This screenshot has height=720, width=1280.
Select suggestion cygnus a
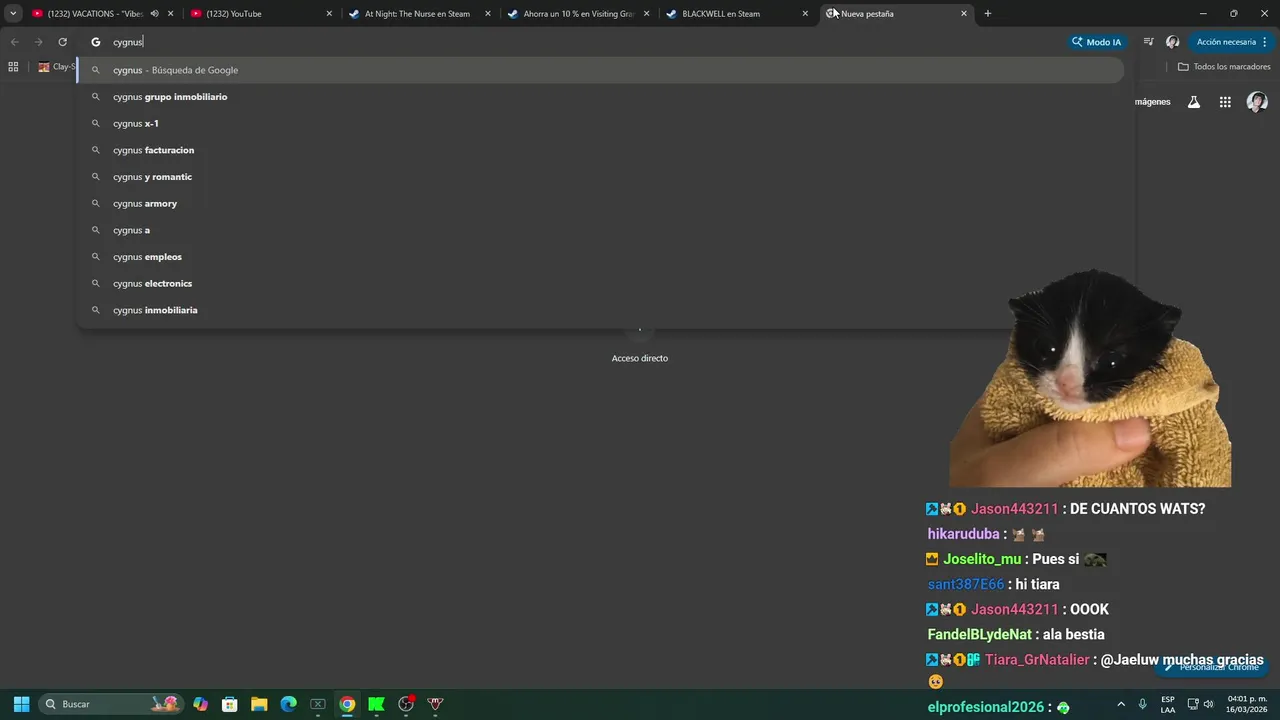point(600,230)
